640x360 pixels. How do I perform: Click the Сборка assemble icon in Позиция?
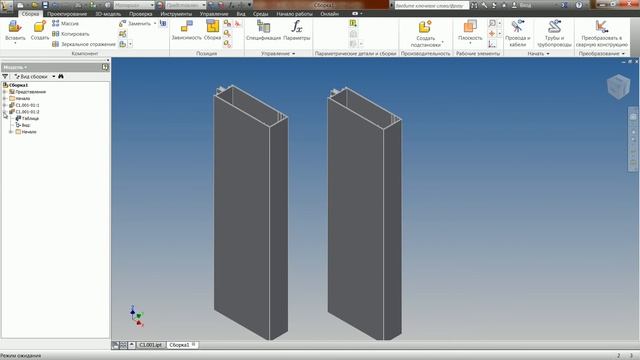pos(212,26)
